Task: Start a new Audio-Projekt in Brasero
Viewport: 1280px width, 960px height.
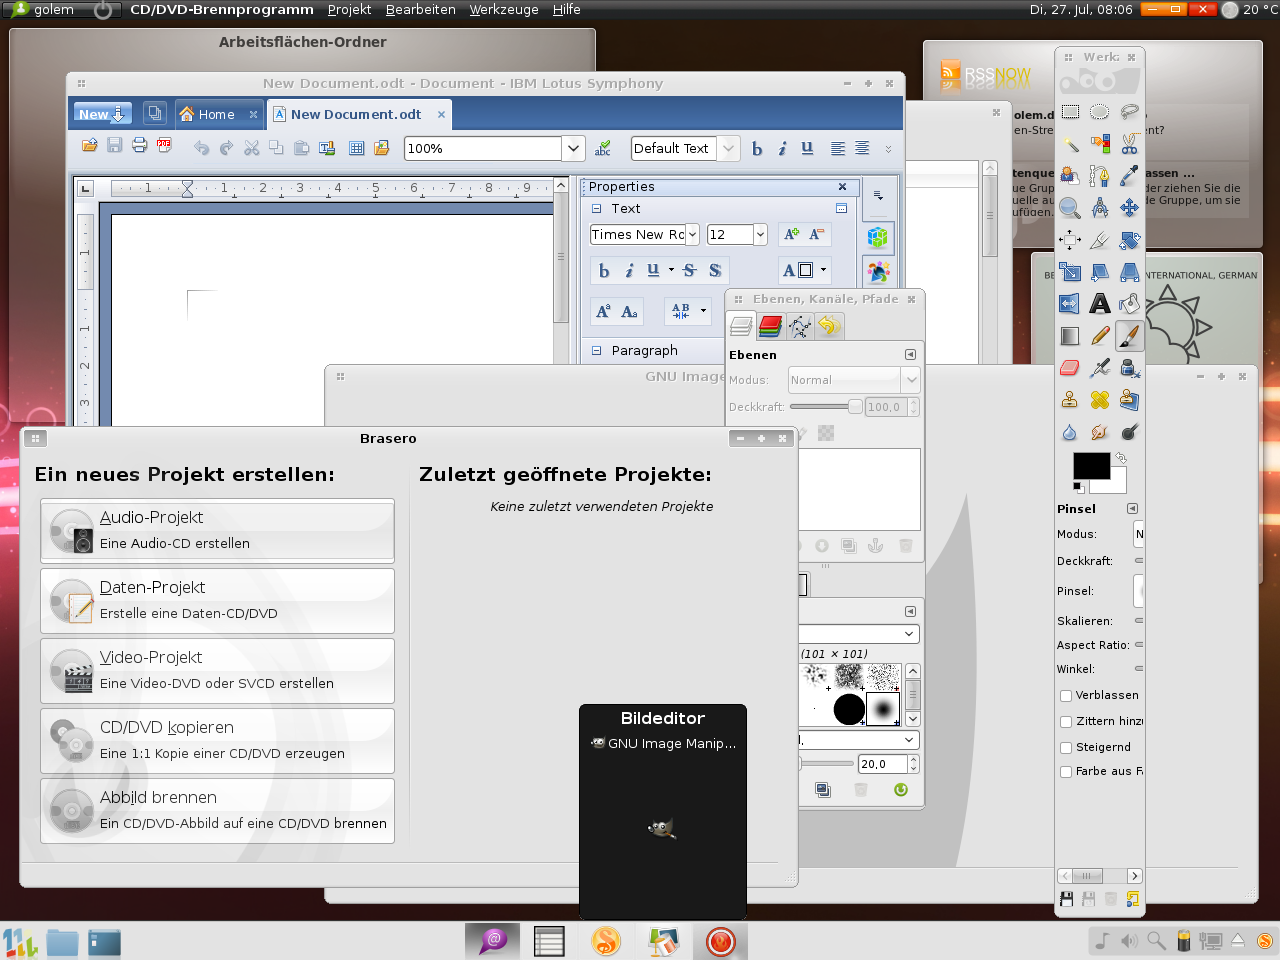Action: click(217, 530)
